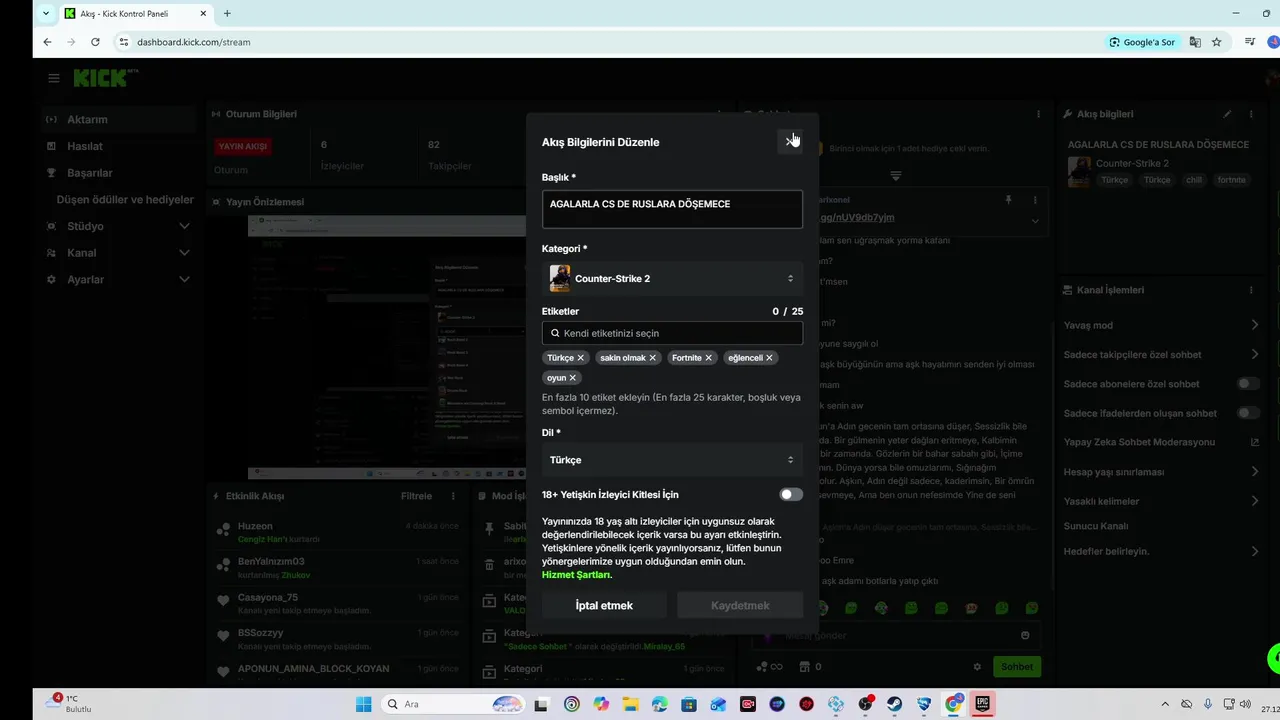
Task: Click the Kaydetmek button
Action: coord(740,605)
